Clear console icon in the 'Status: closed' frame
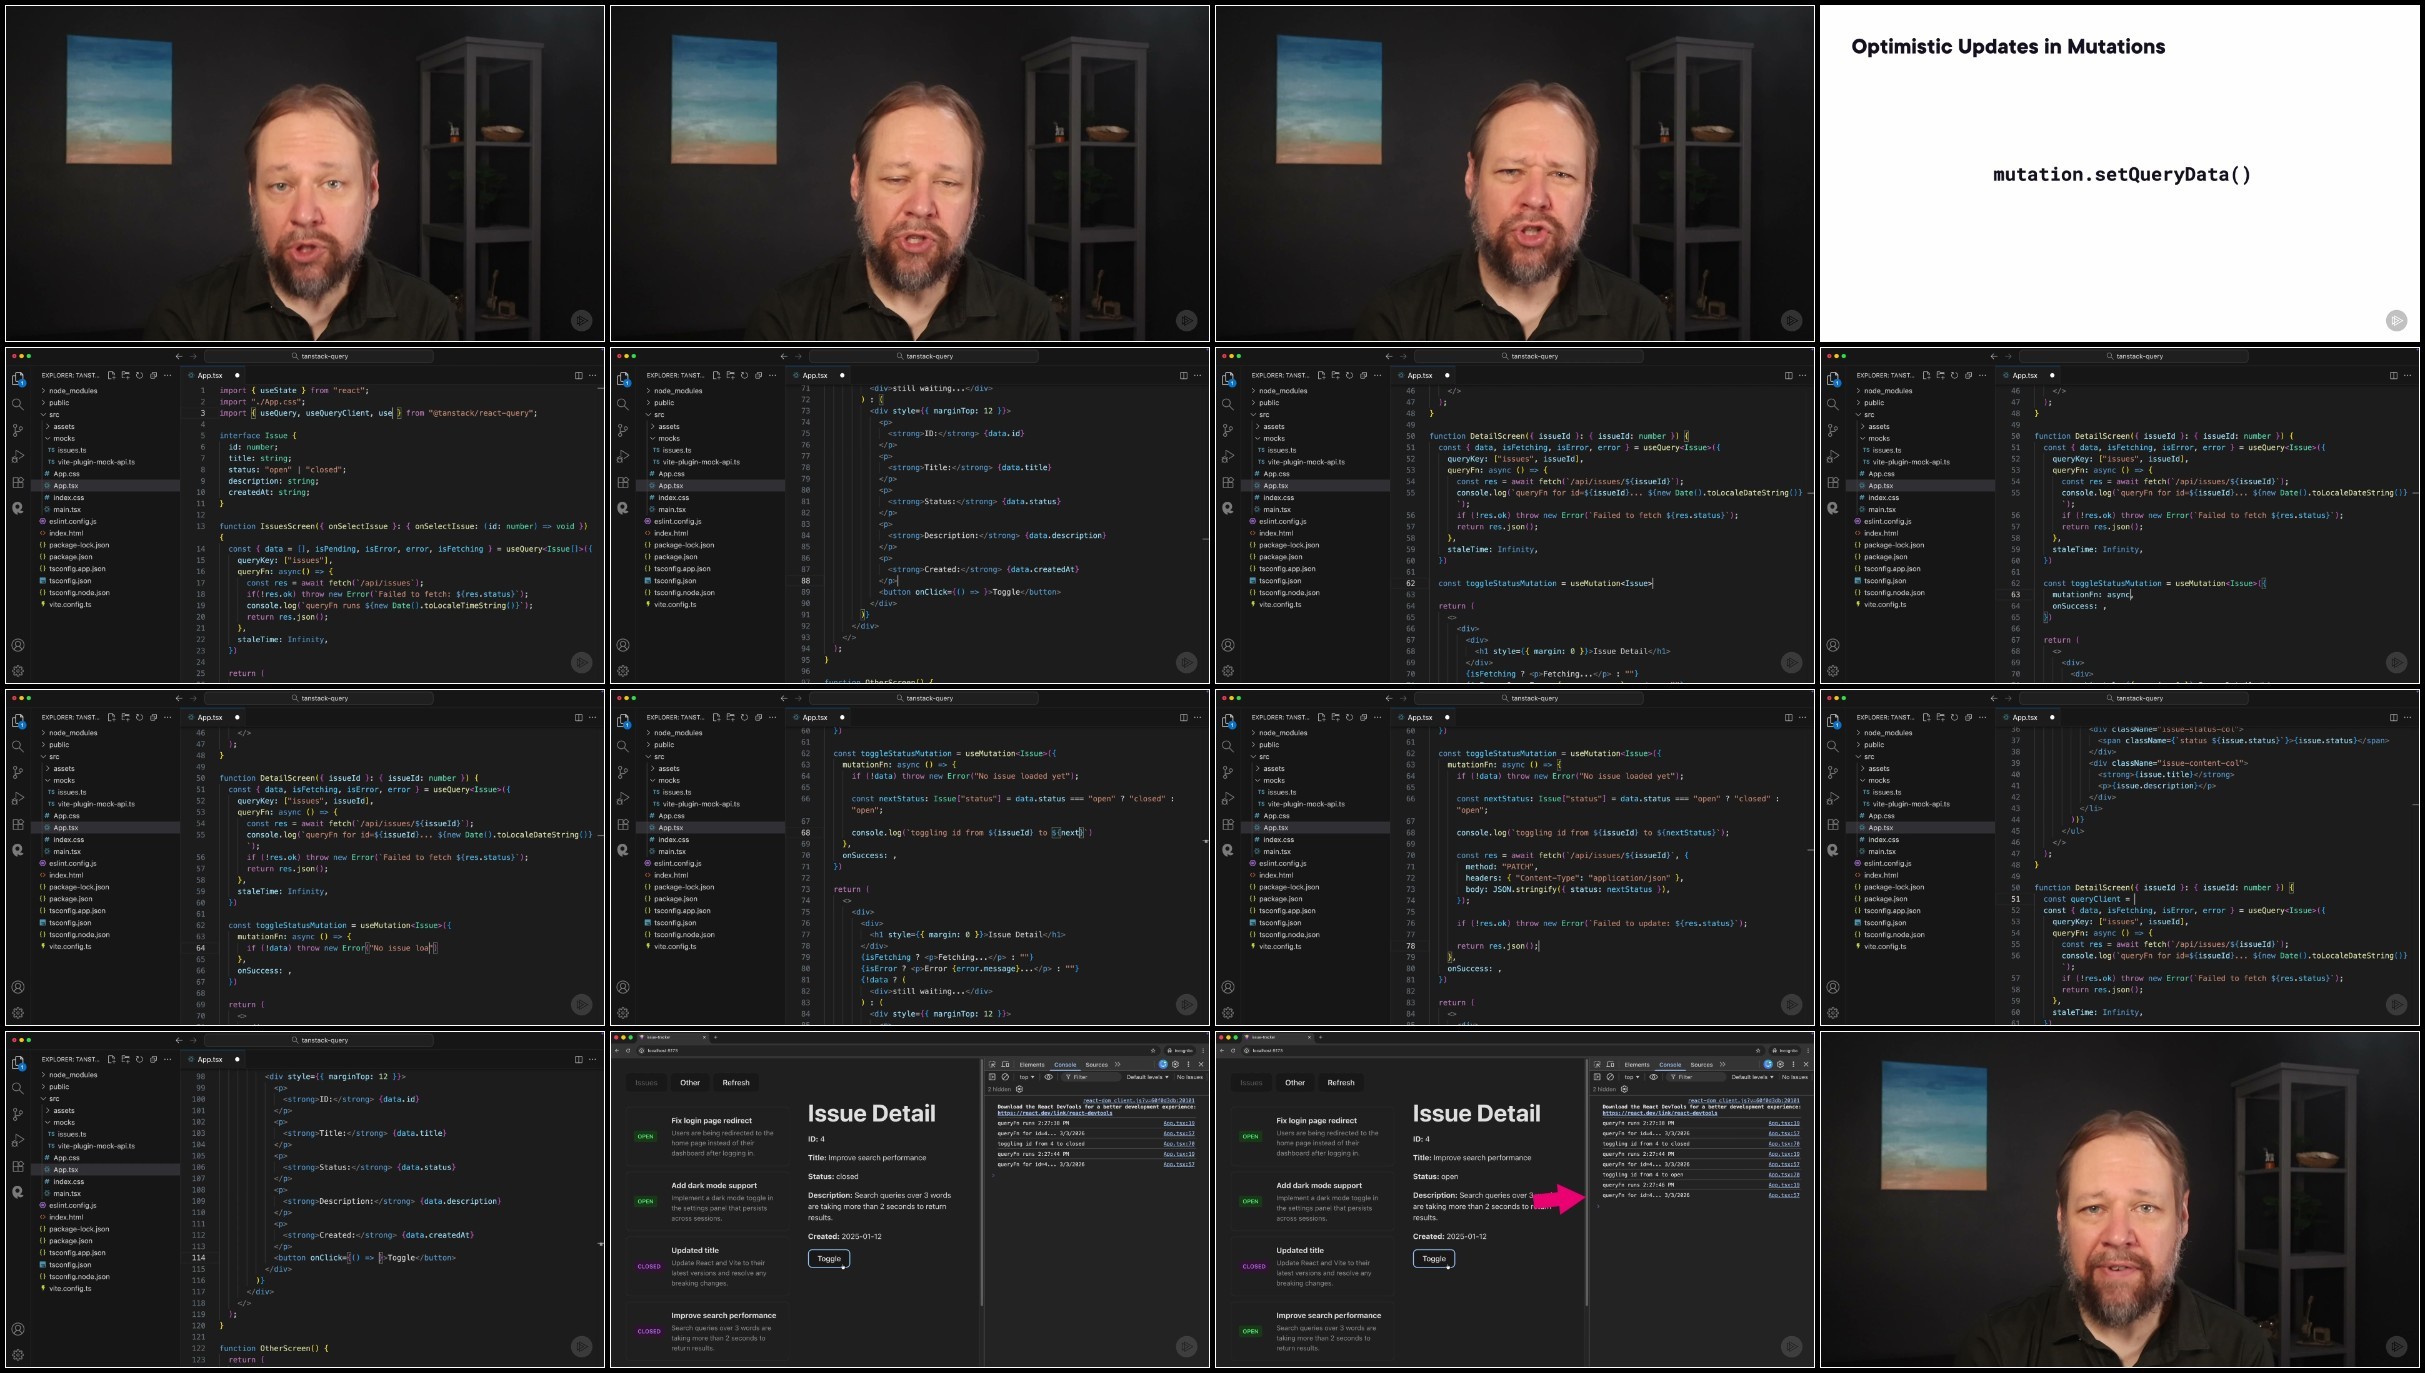Screen dimensions: 2425x1373 point(1005,1077)
